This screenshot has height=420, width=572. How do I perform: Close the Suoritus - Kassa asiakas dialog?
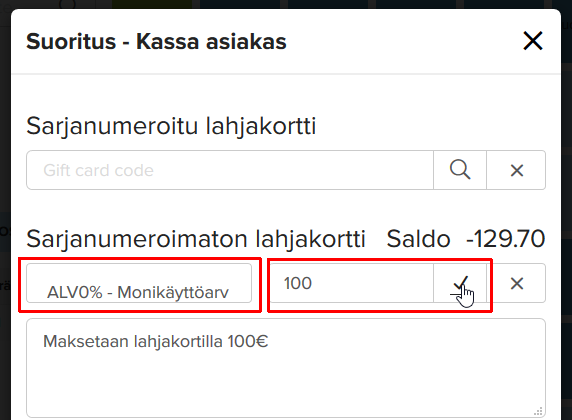(x=533, y=41)
